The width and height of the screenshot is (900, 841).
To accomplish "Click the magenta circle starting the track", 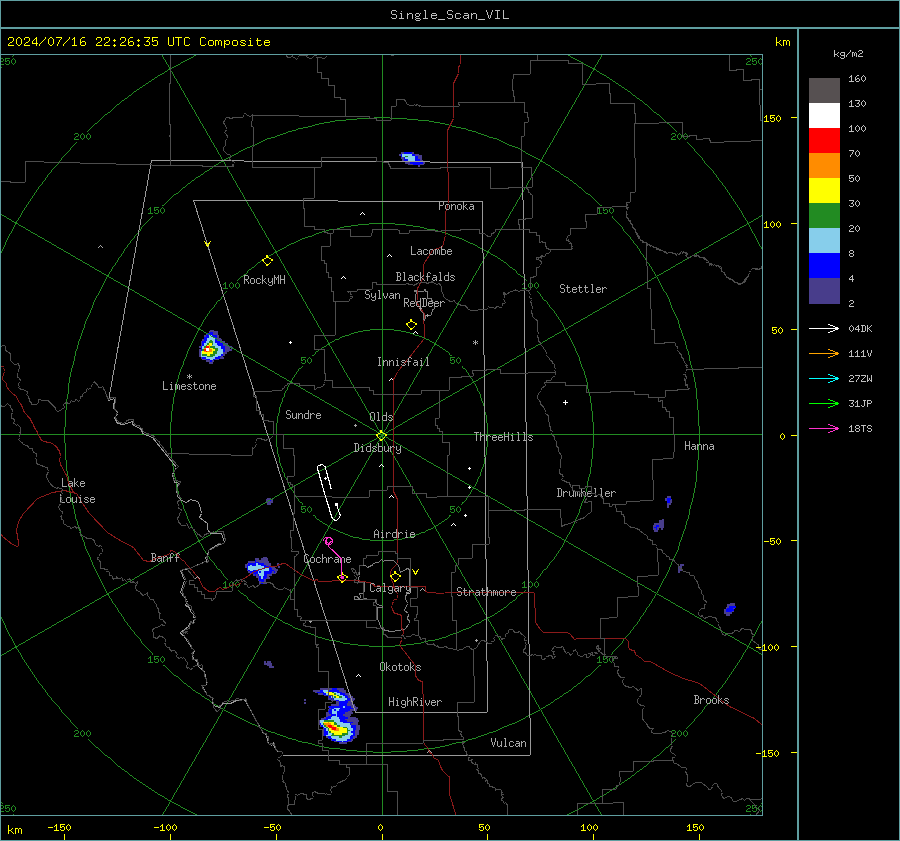I will click(x=328, y=541).
